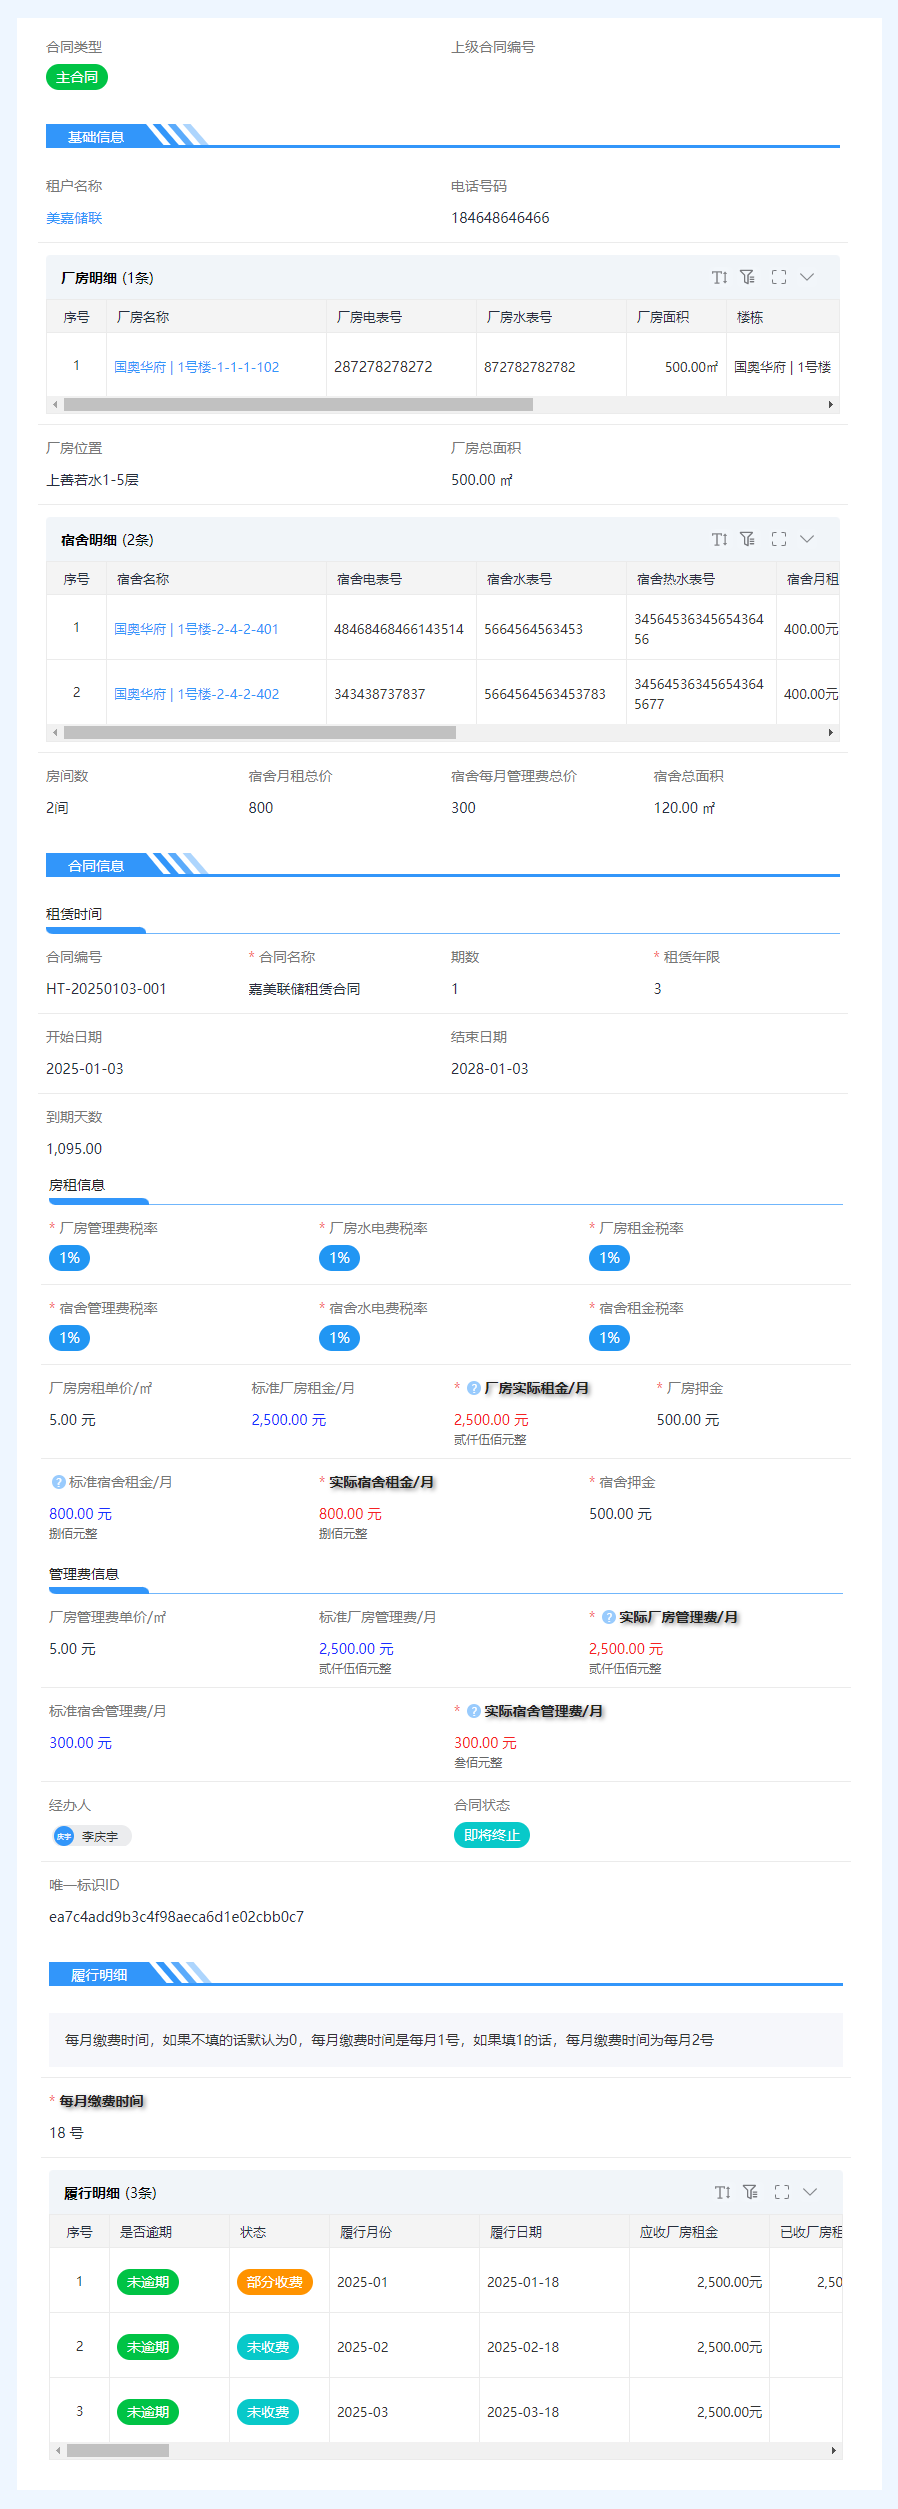Expand 宿舍明细 table to fullscreen
This screenshot has height=2509, width=898.
[779, 539]
